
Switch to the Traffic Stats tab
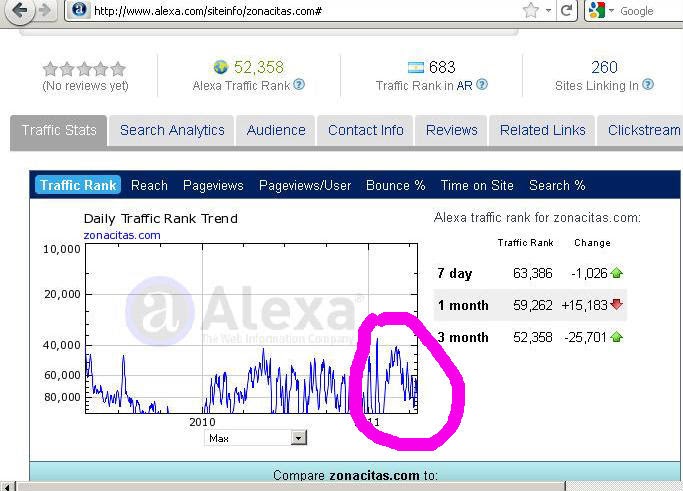pos(59,130)
